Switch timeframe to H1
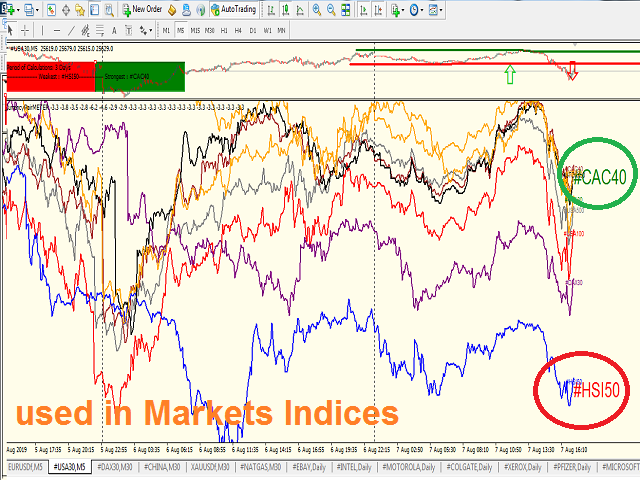 (x=224, y=30)
